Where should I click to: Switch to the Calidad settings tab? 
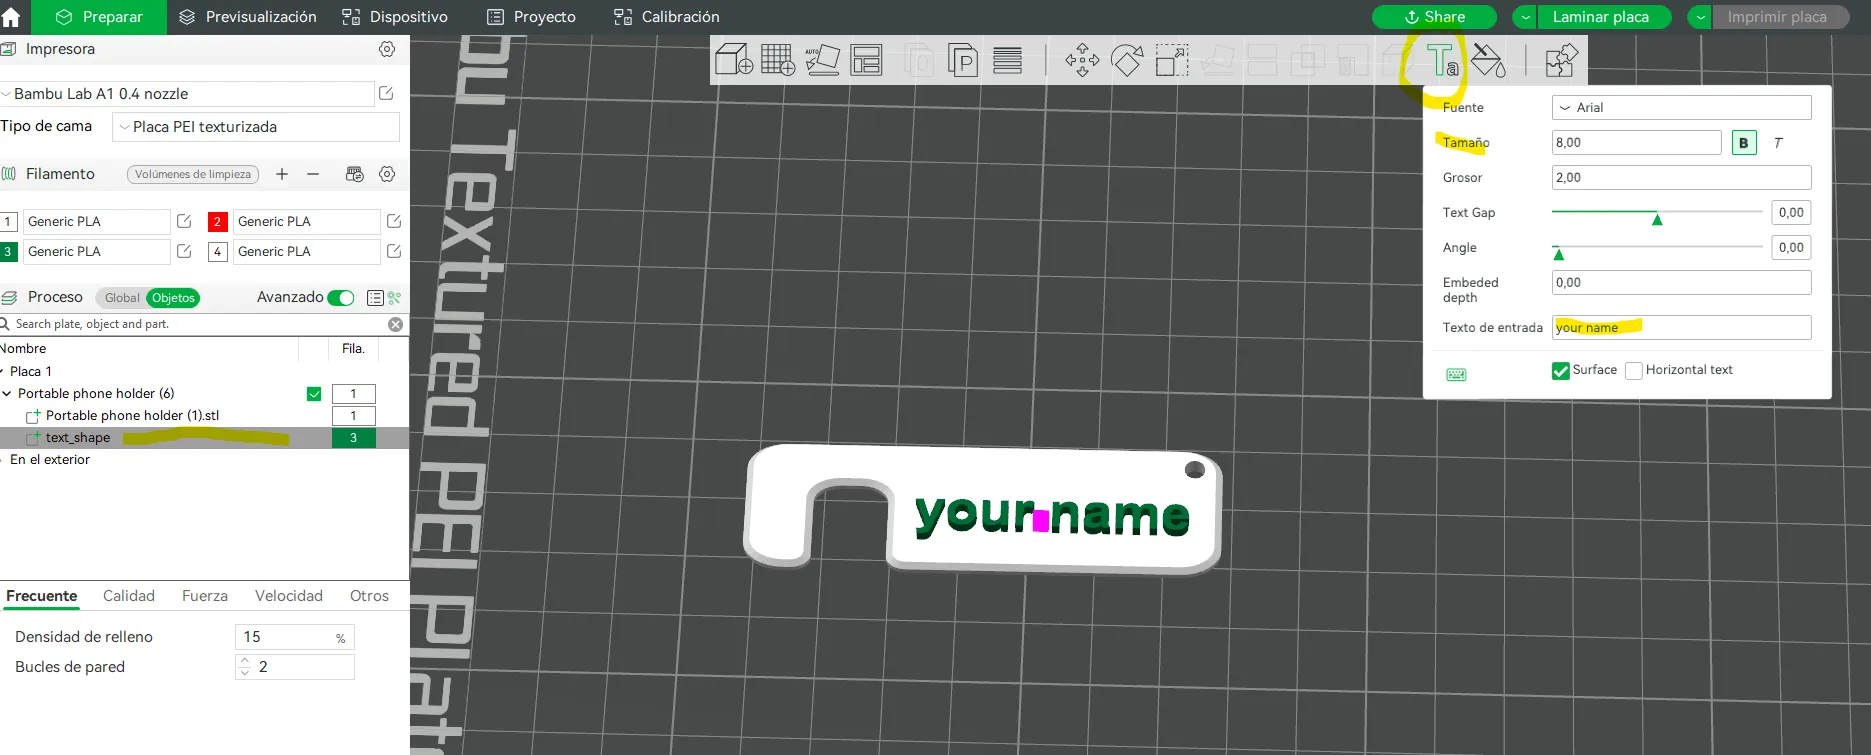click(129, 596)
